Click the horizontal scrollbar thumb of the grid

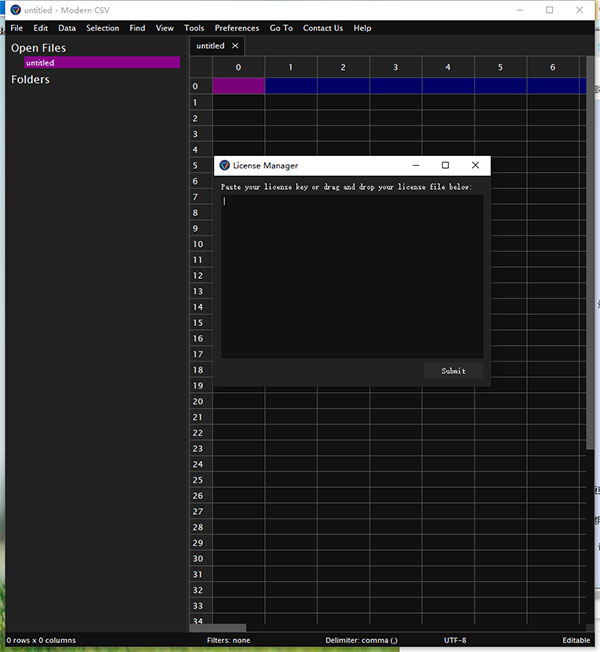point(218,628)
